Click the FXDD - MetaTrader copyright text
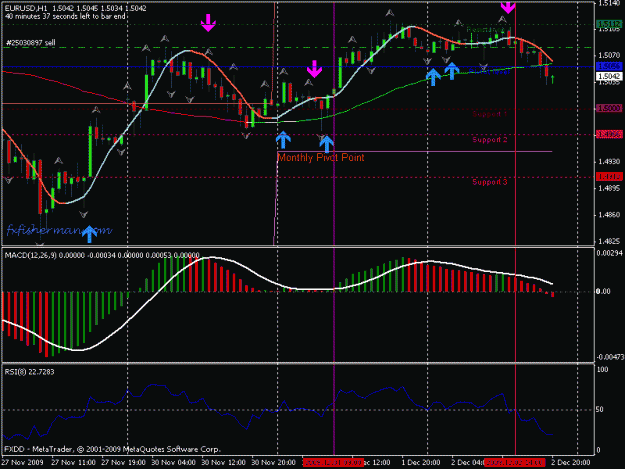Viewport: 625px width, 469px height. (112, 449)
